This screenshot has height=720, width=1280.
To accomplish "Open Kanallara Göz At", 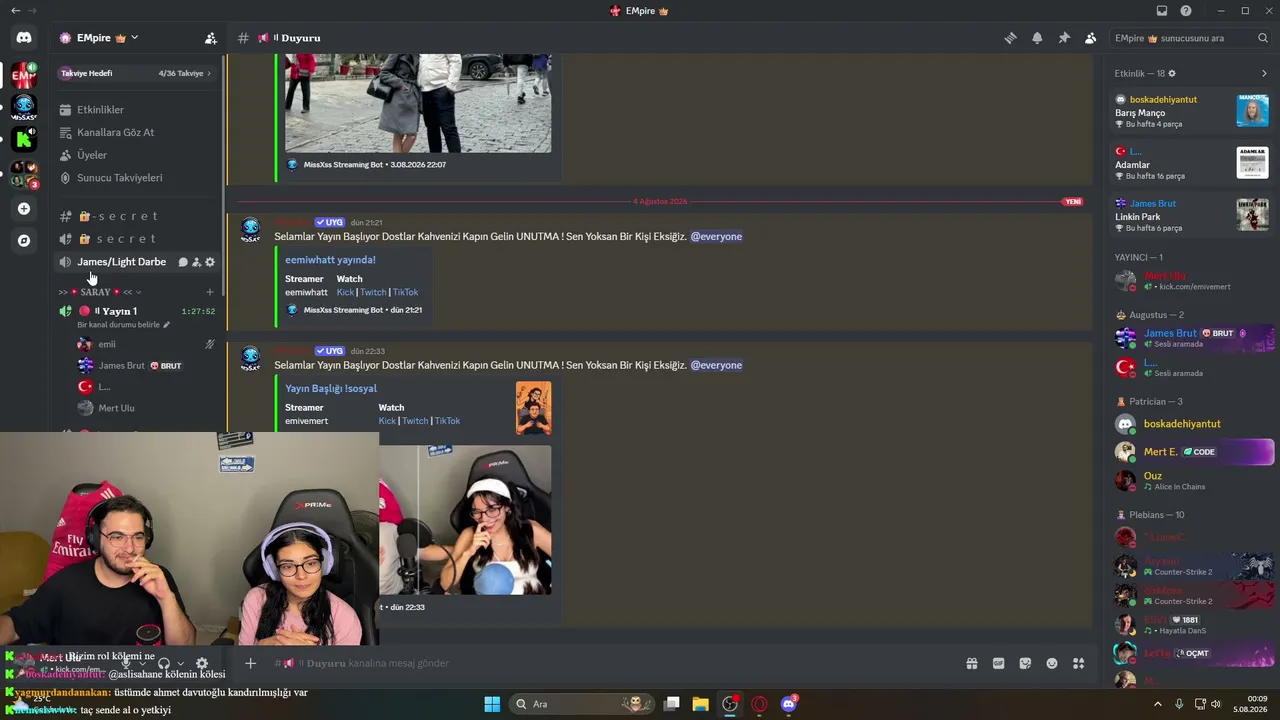I will [138, 132].
